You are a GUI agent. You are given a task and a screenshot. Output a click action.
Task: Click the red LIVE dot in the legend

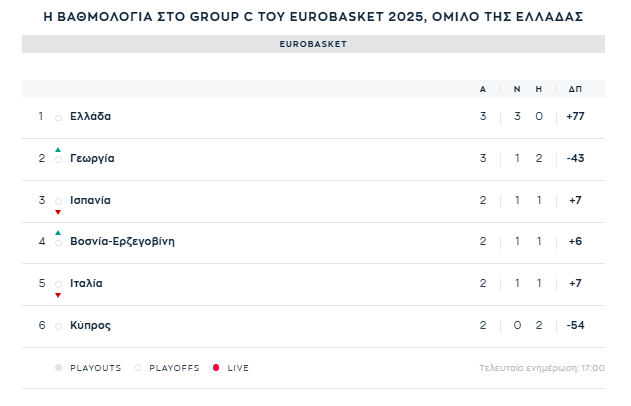click(214, 368)
